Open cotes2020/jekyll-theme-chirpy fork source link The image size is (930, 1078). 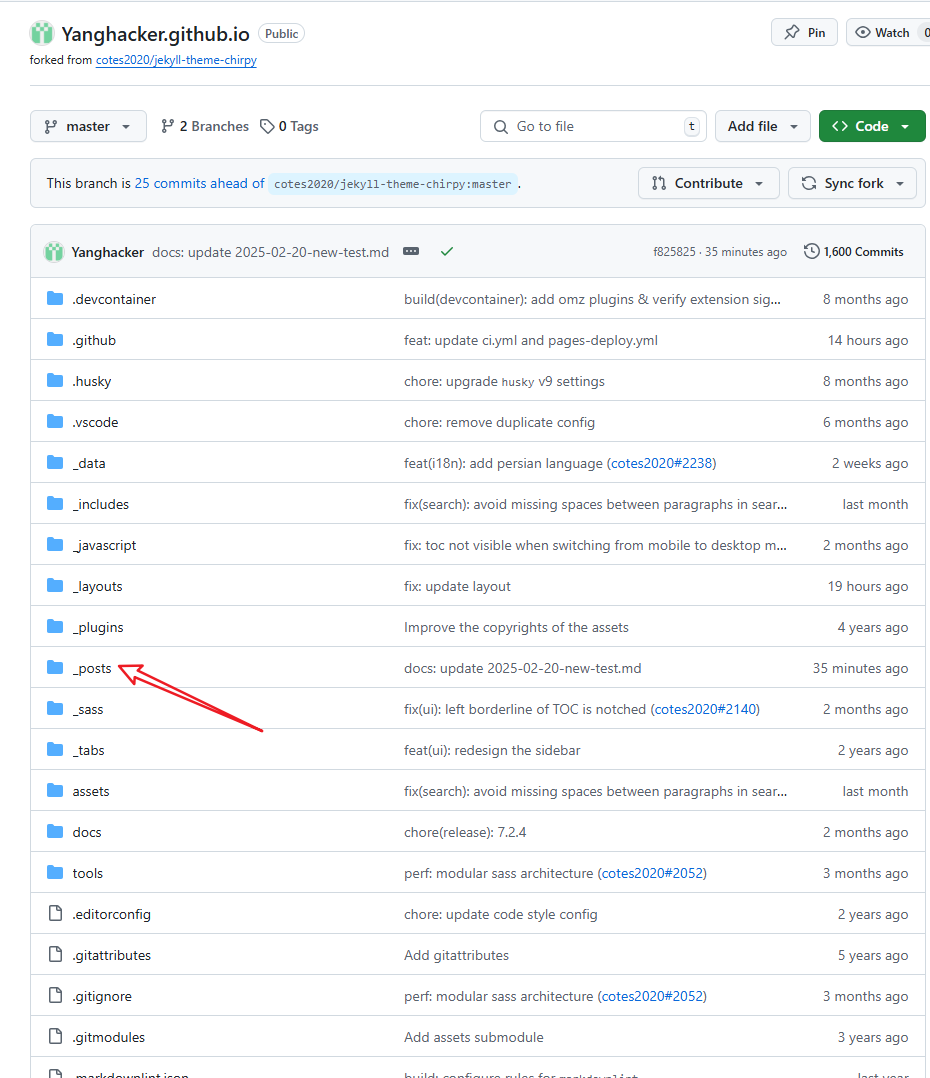[176, 60]
